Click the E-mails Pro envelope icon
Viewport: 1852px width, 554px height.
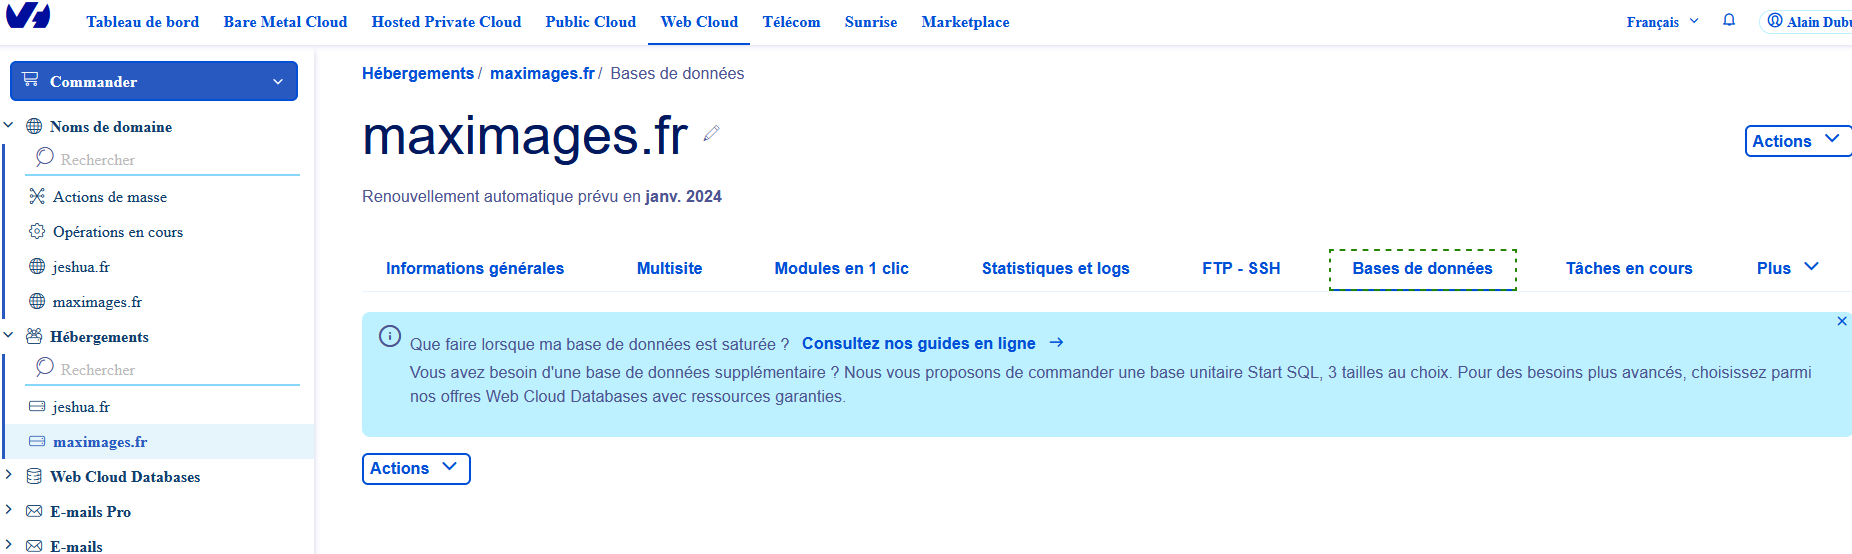click(34, 511)
